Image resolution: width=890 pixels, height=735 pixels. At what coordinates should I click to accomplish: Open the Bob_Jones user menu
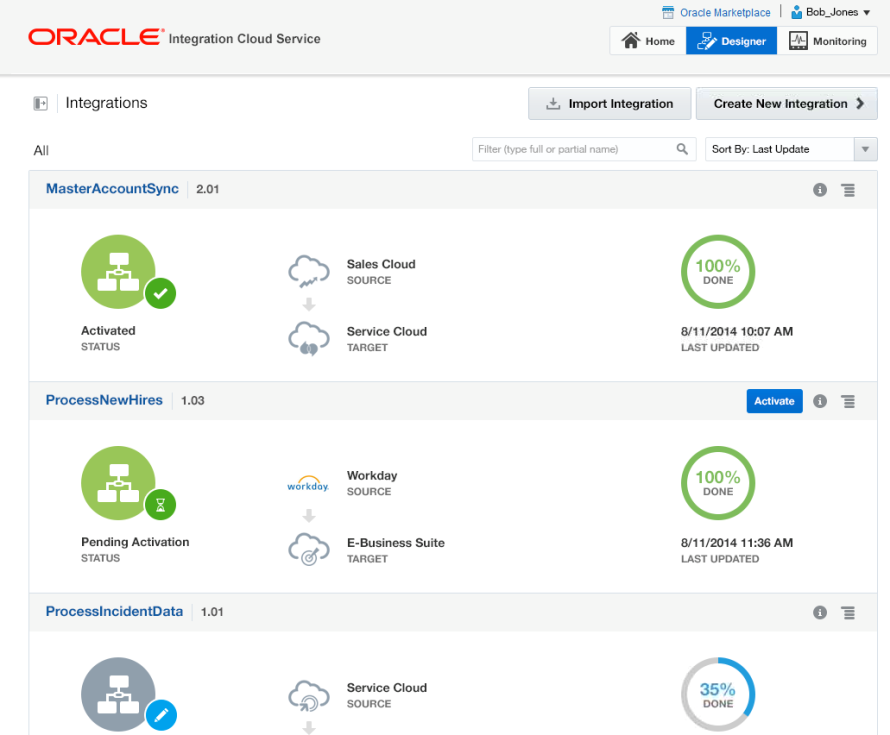[x=831, y=13]
